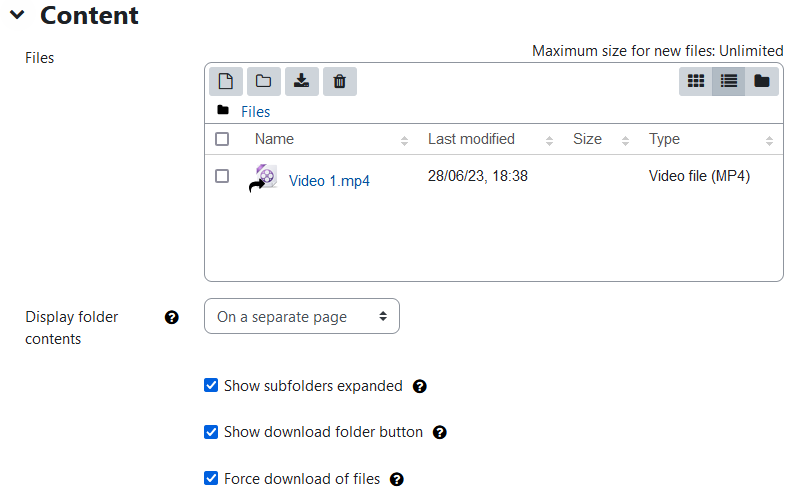Click the sort arrows next to Type
Screen dimensions: 791x492
(769, 141)
